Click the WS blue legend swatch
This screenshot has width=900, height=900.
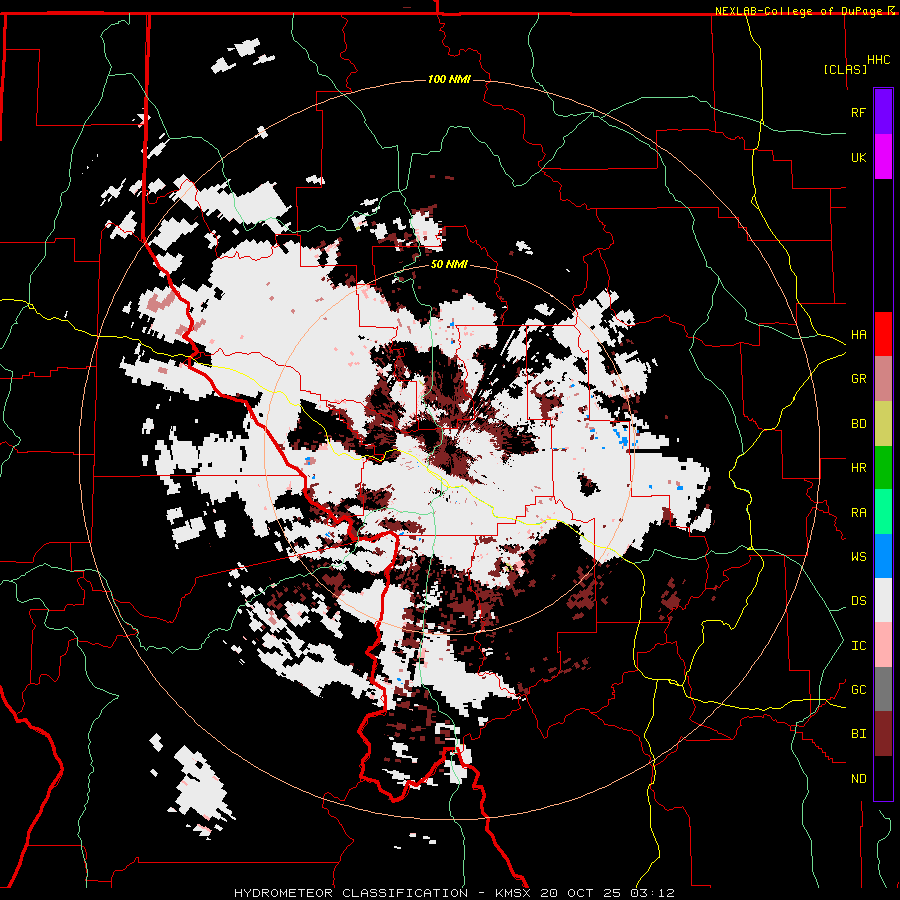pos(883,556)
